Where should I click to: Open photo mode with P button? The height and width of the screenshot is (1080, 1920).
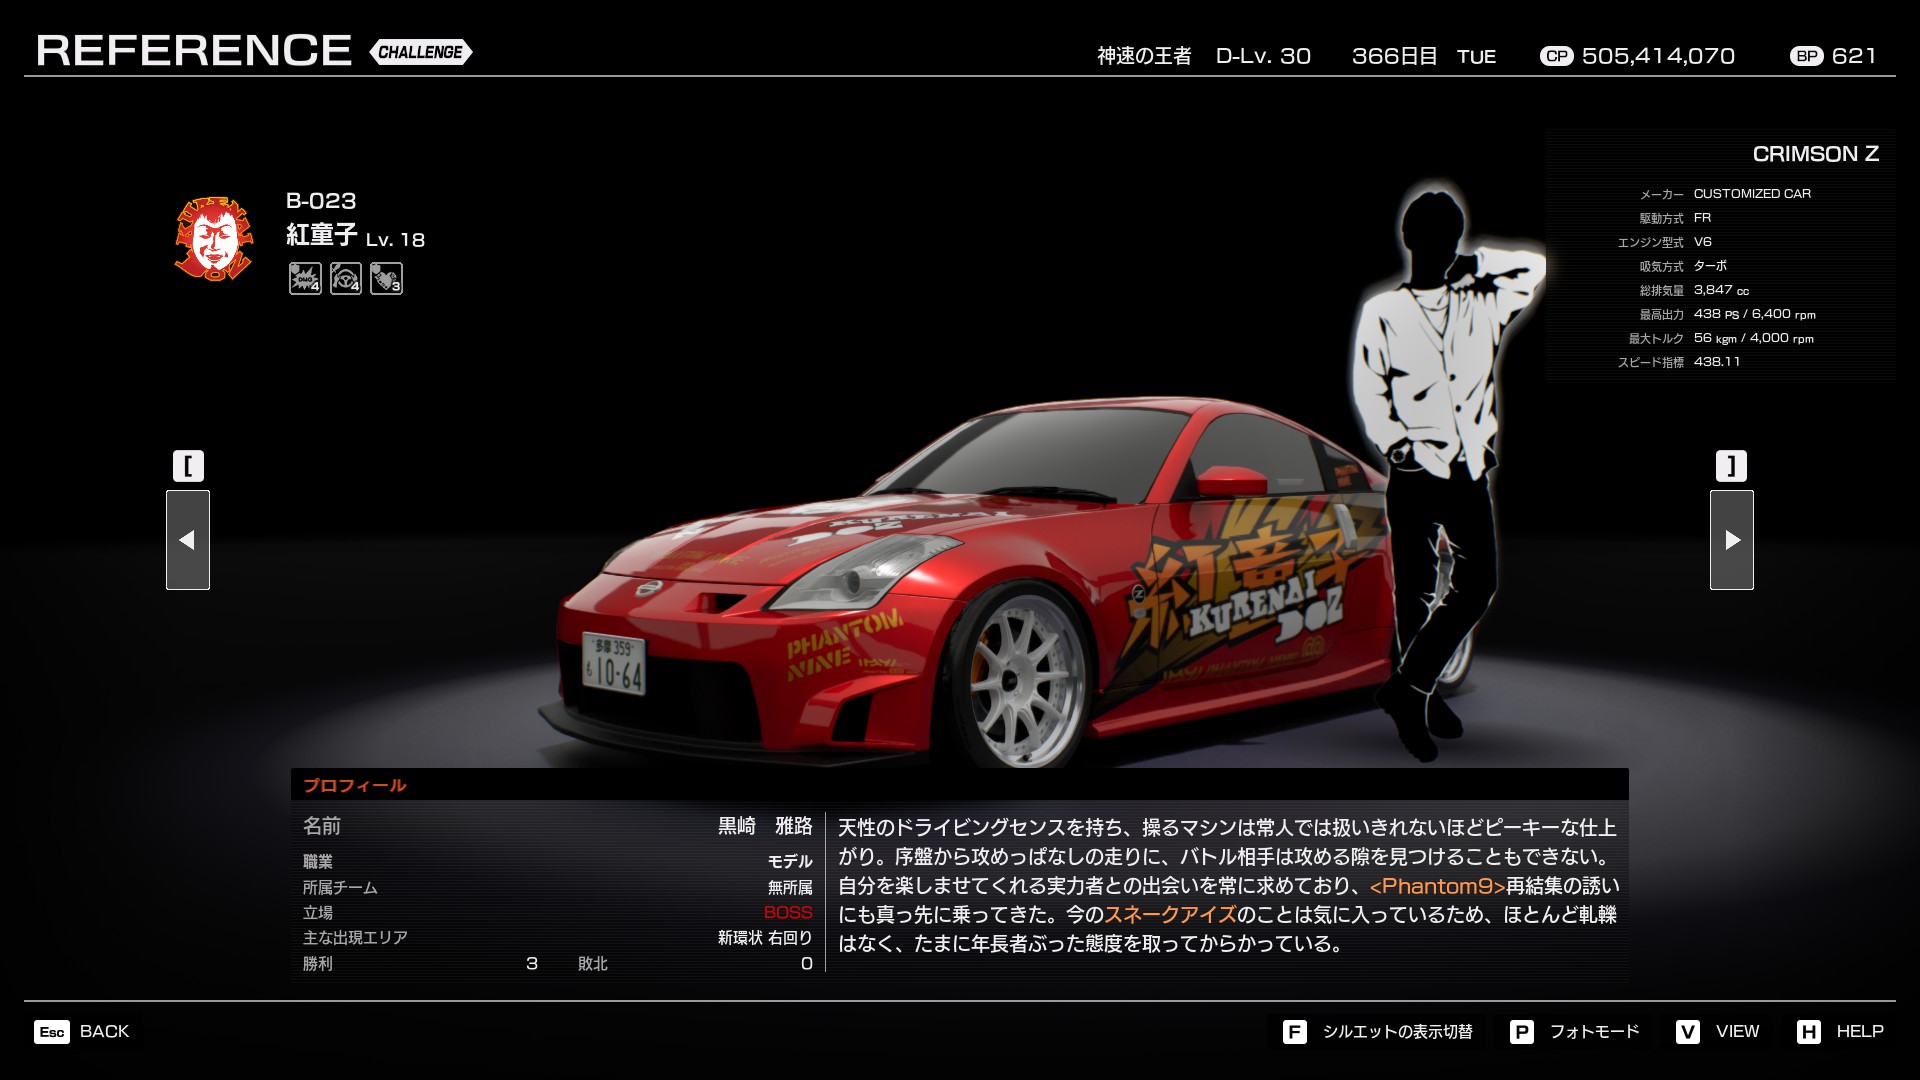1521,1032
